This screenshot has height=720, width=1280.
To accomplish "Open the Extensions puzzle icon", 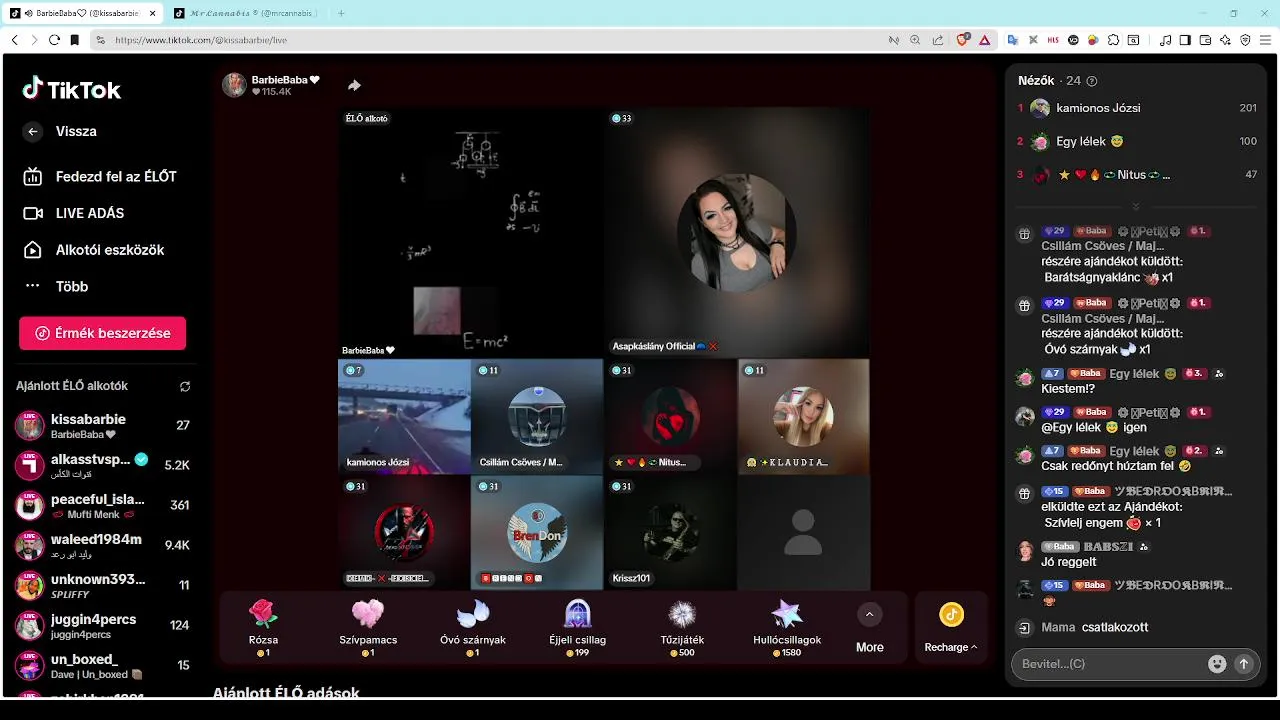I will click(1113, 40).
